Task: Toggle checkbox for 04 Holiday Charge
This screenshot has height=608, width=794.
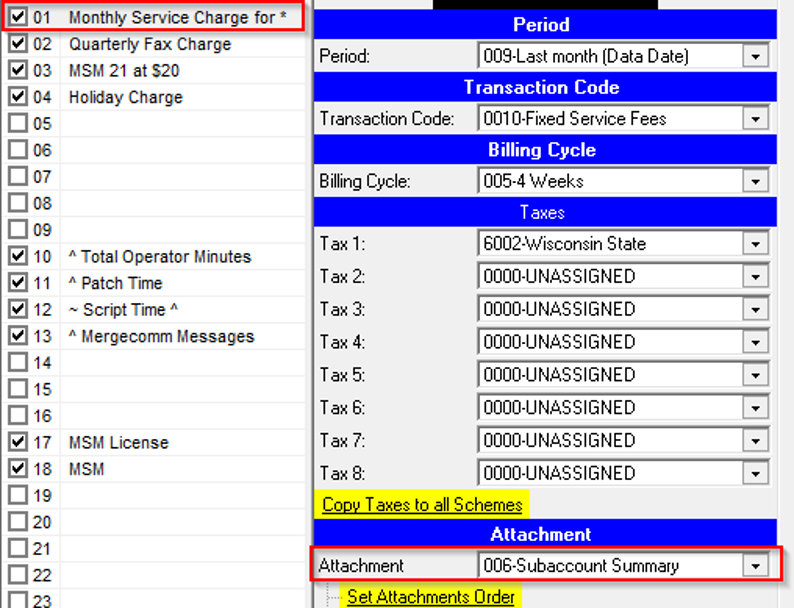Action: 18,97
